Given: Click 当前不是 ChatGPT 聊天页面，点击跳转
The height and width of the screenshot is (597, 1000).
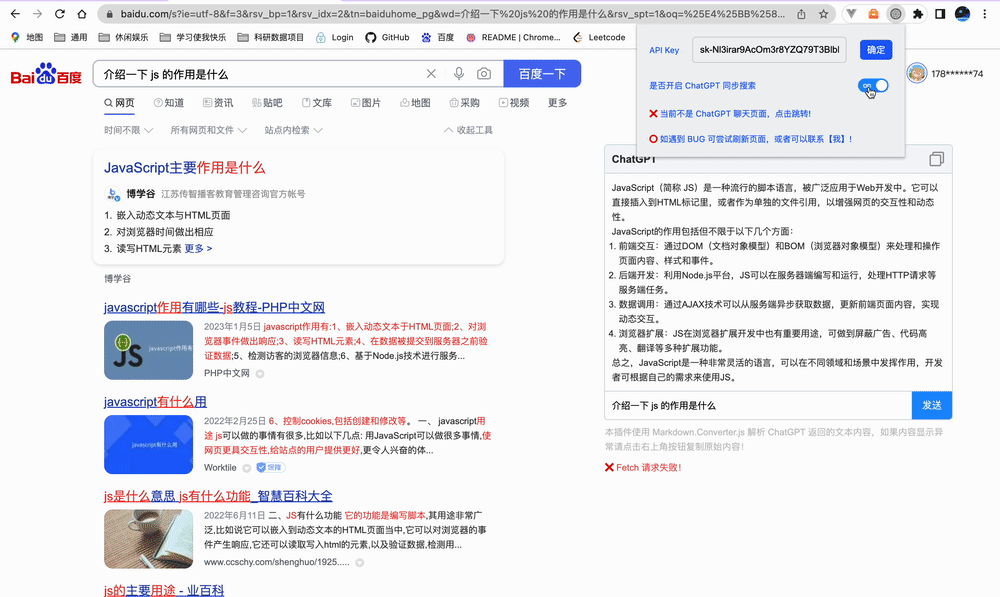Looking at the screenshot, I should pos(735,114).
